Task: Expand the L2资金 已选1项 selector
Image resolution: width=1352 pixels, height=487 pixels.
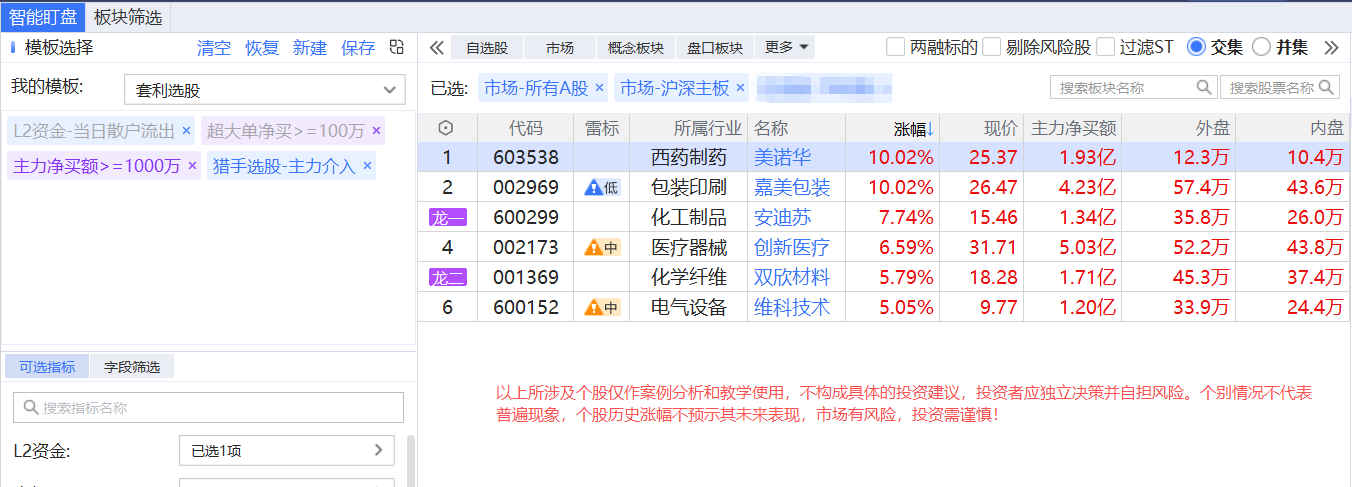Action: click(x=286, y=451)
